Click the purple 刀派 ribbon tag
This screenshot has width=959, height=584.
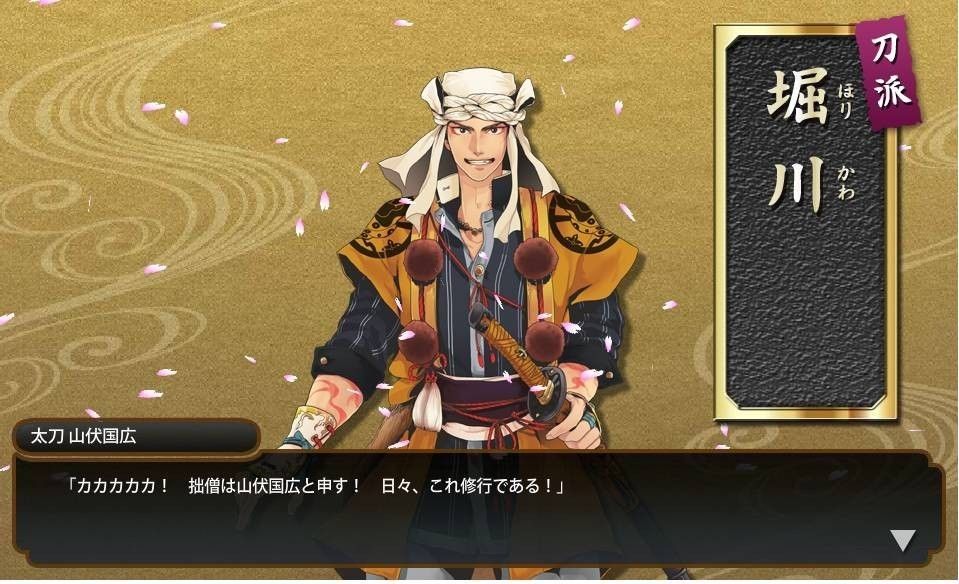(889, 72)
